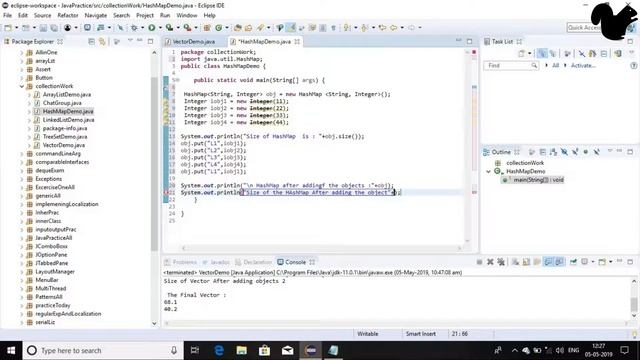Click the Quick Access box
The image size is (640, 360).
click(583, 28)
